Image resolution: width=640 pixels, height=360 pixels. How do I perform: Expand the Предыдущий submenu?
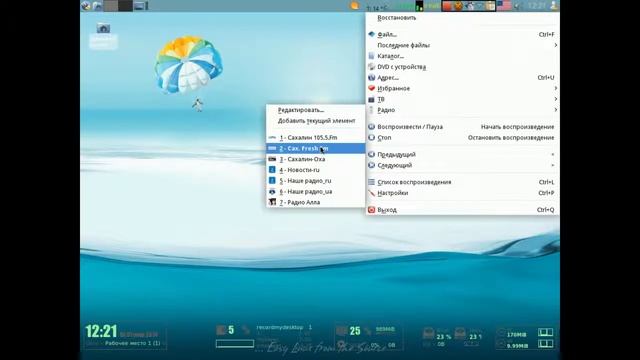[462, 154]
